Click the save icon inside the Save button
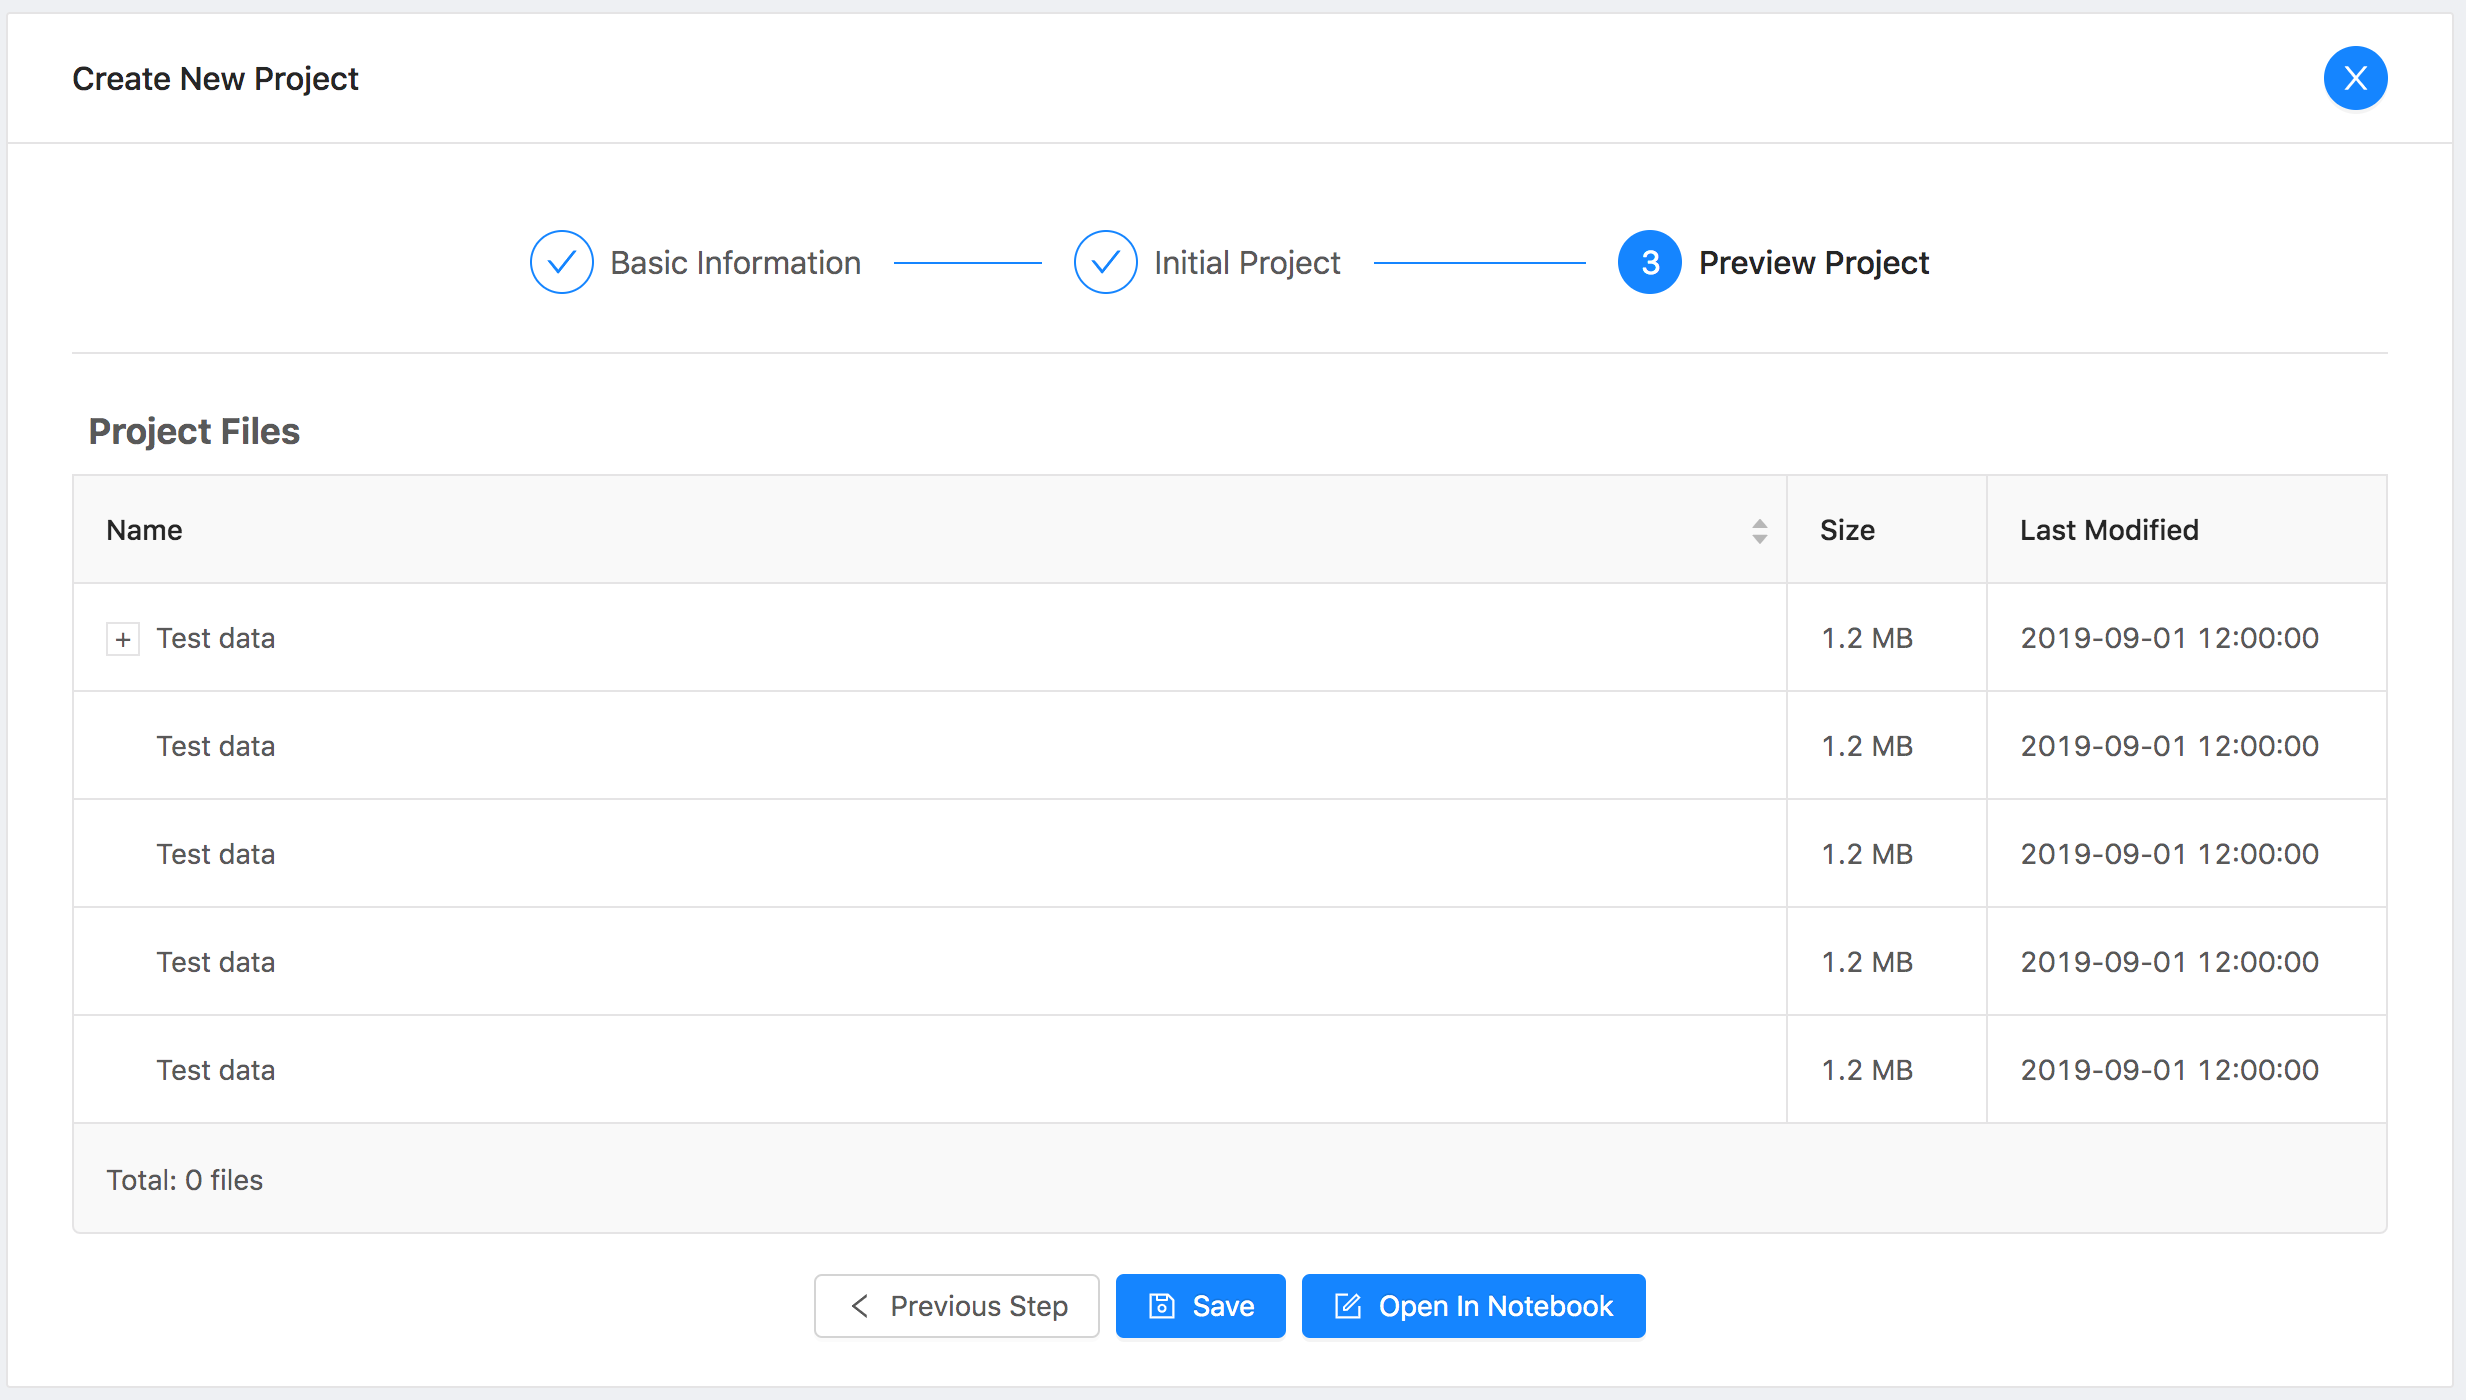2466x1400 pixels. coord(1160,1305)
